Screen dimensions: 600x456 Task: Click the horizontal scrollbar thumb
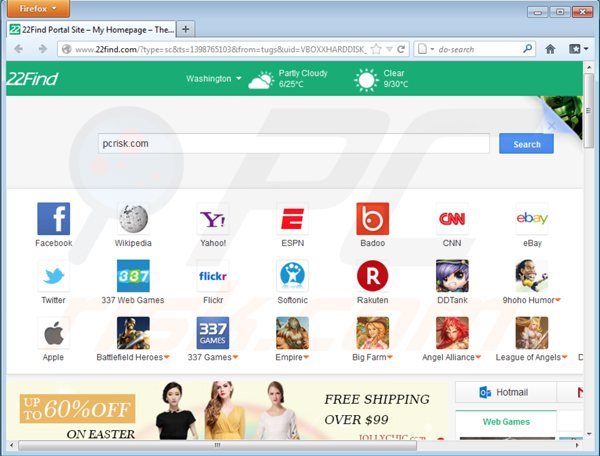tap(217, 445)
